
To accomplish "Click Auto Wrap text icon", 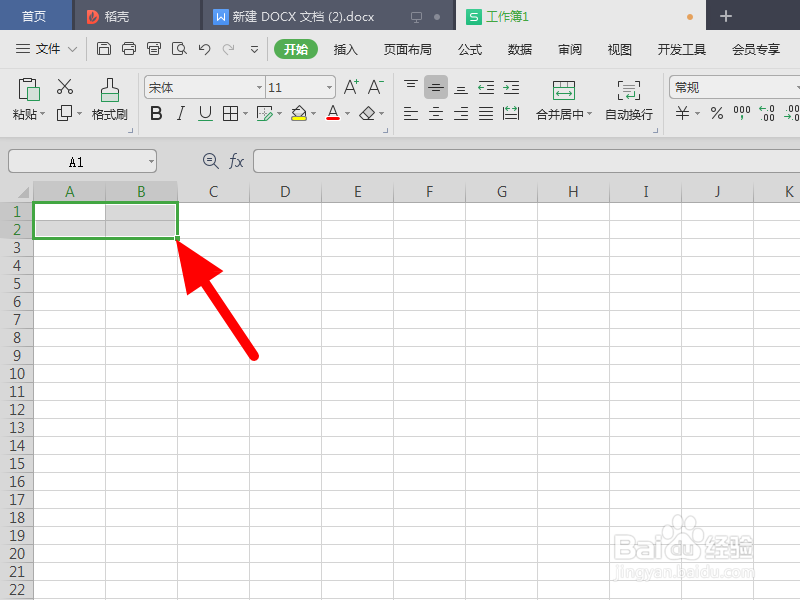I will (x=629, y=91).
